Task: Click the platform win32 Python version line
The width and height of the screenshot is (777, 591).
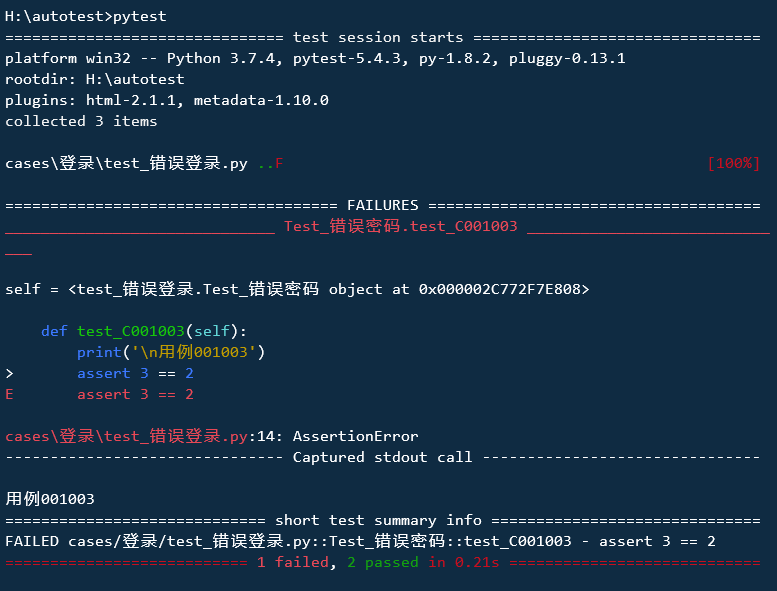Action: (x=315, y=58)
